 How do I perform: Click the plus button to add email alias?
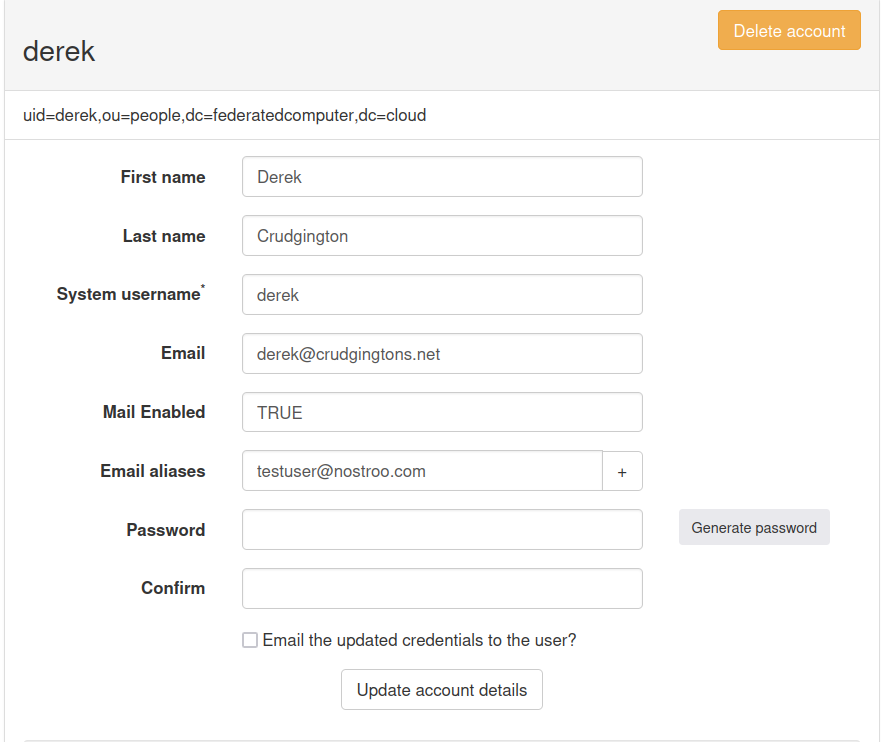[622, 472]
